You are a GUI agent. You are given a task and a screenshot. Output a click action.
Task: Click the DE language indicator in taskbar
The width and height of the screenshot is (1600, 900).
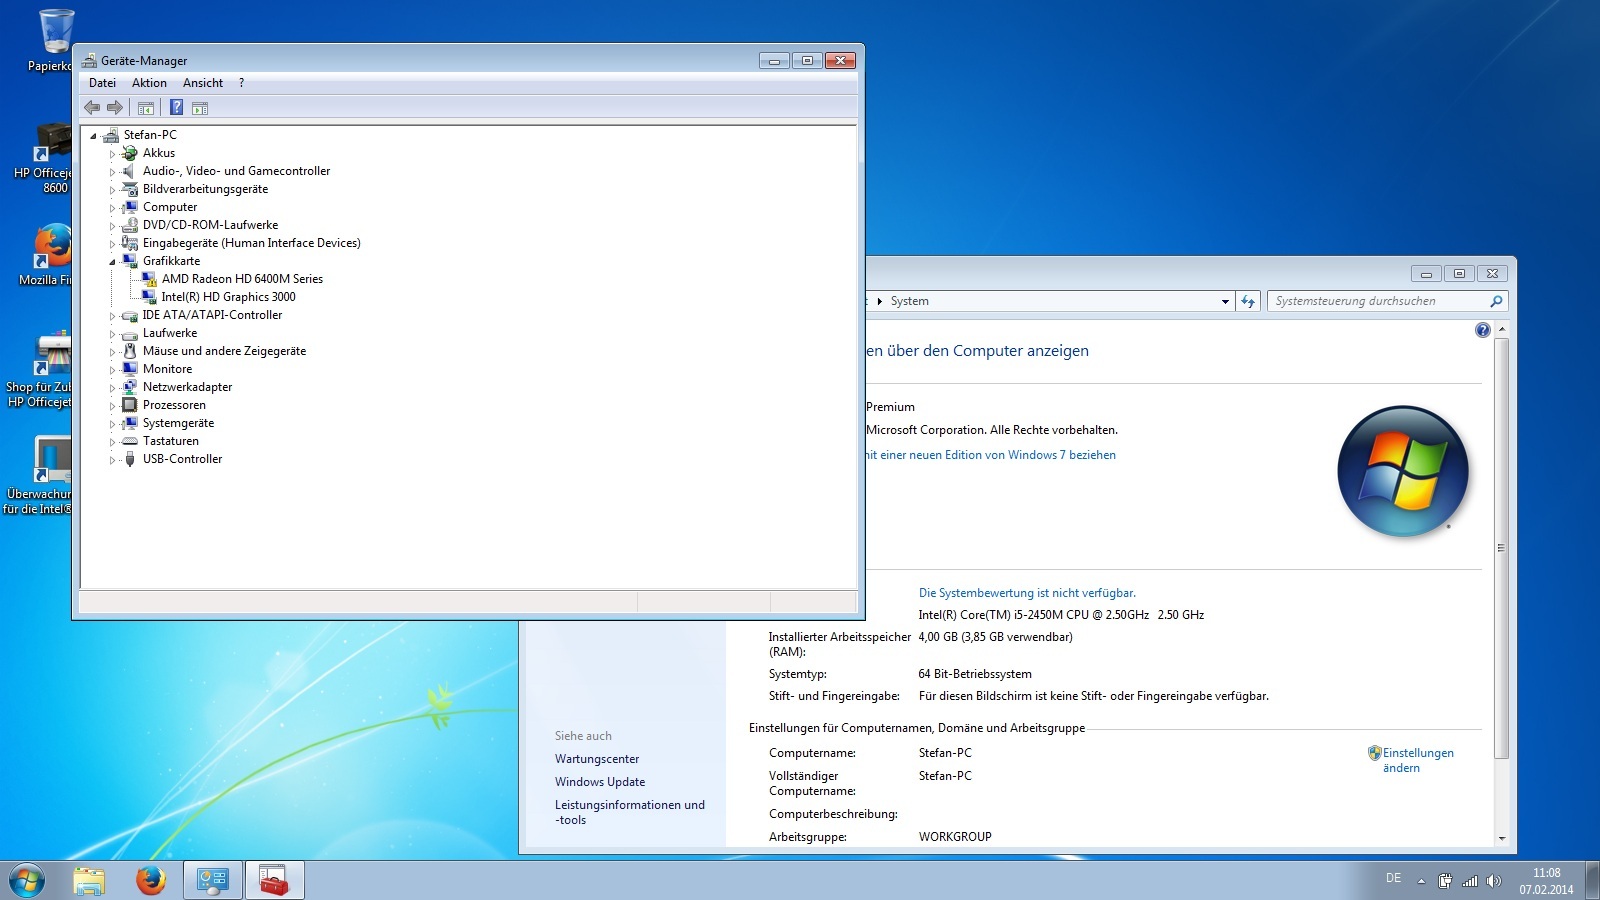(x=1393, y=878)
